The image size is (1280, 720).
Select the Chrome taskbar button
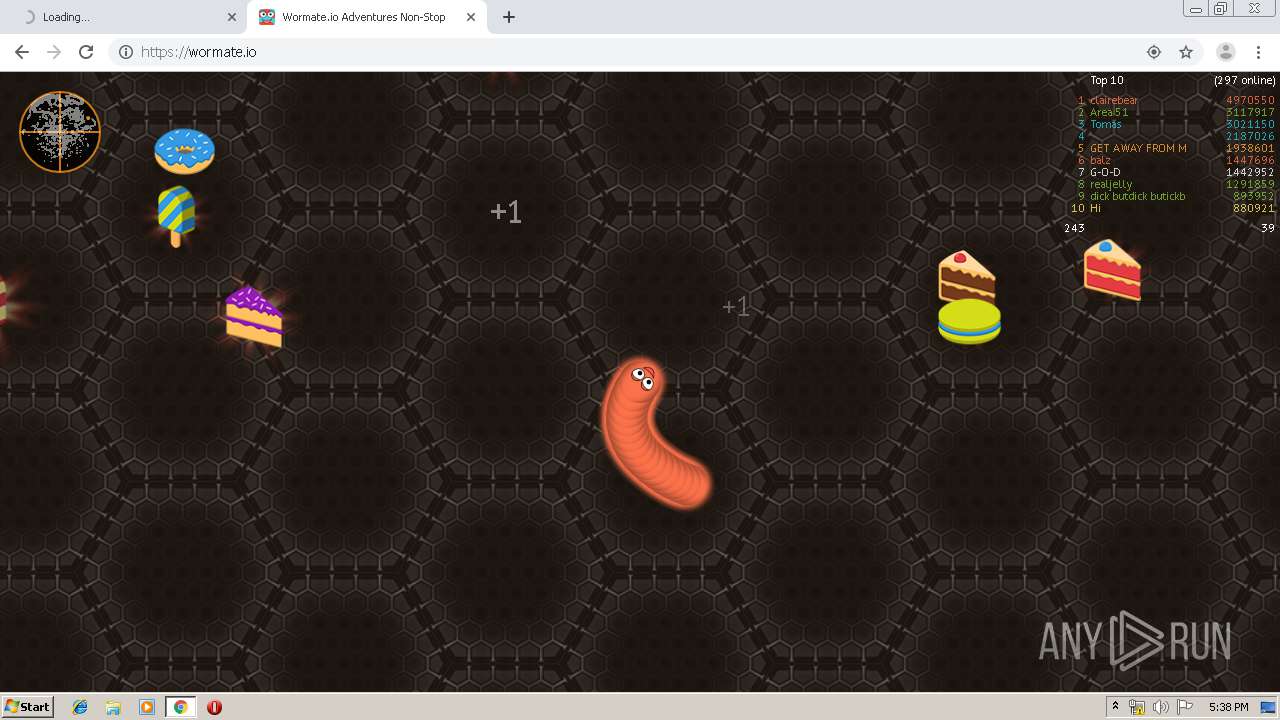tap(180, 707)
